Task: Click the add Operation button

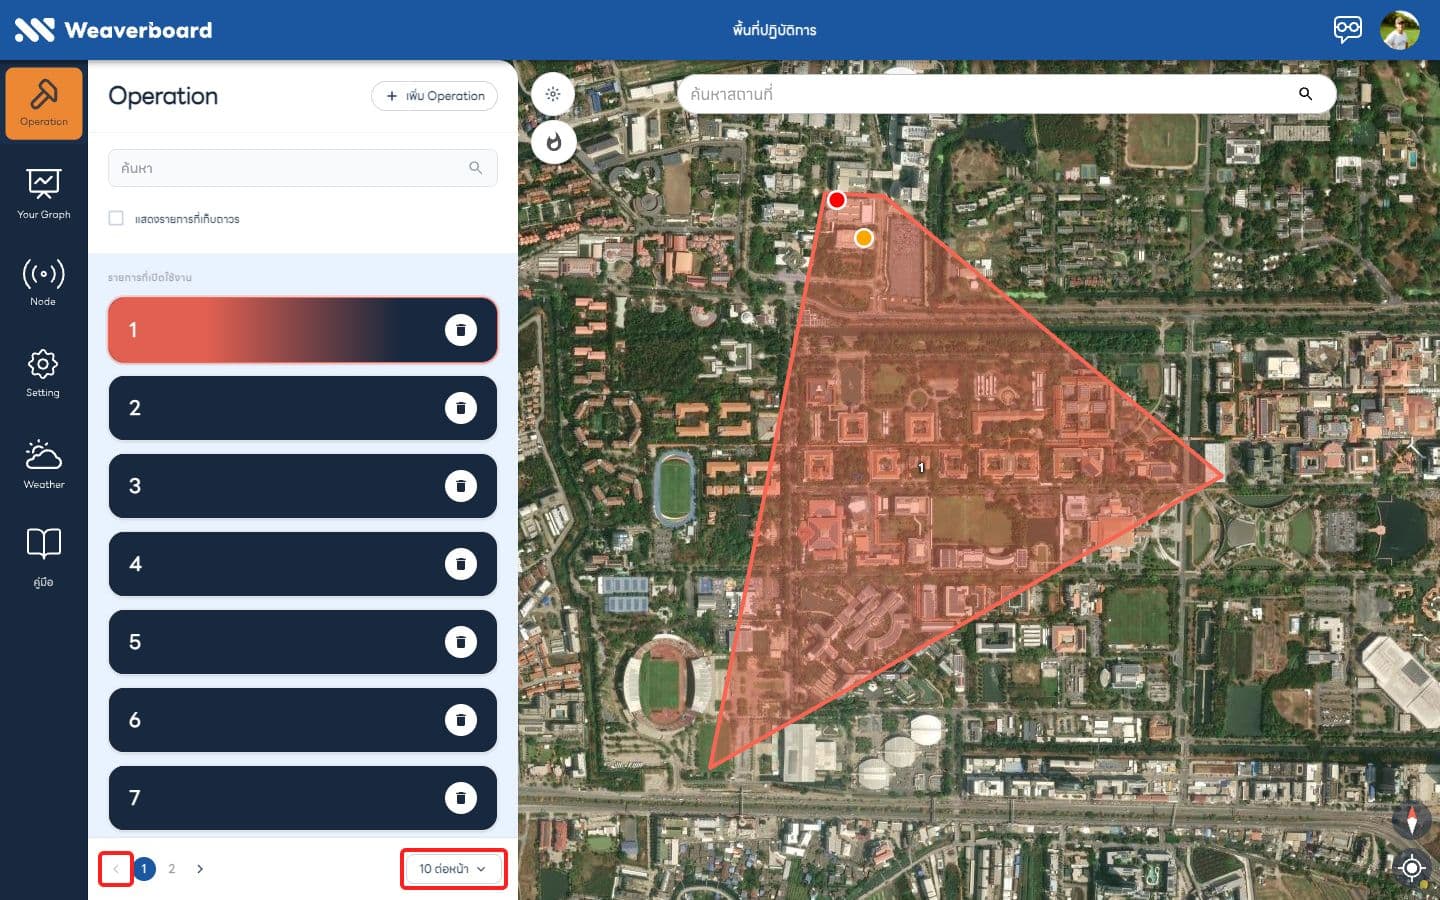Action: (x=434, y=96)
